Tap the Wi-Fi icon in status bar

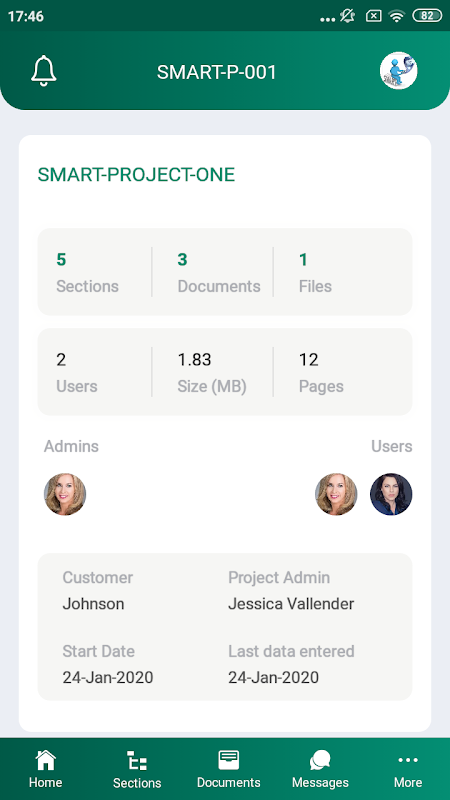(x=396, y=16)
